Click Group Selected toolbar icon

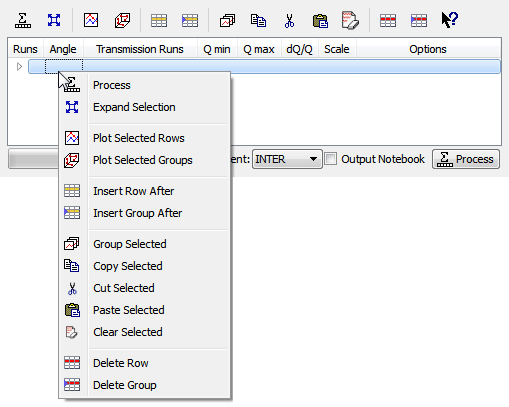(227, 20)
